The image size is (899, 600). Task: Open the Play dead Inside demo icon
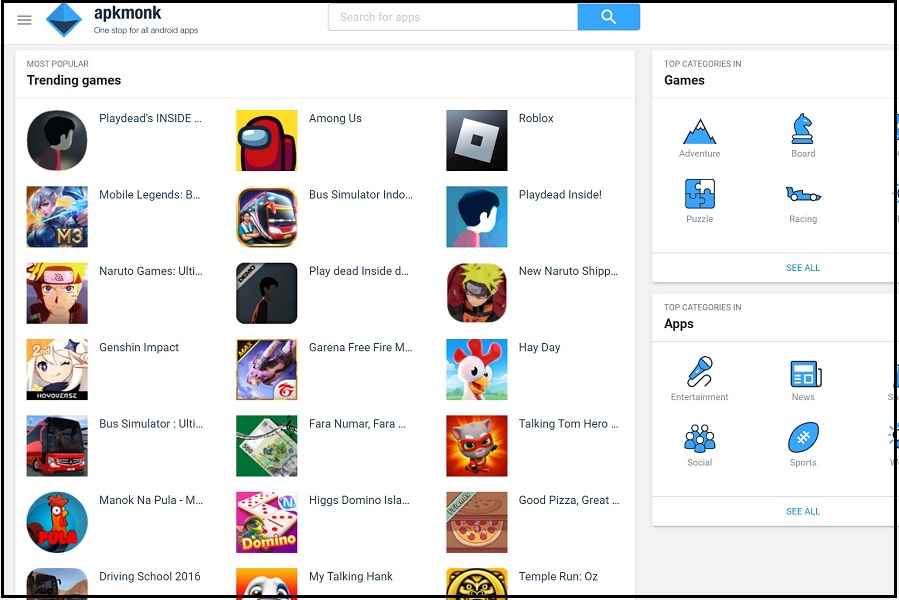coord(267,293)
